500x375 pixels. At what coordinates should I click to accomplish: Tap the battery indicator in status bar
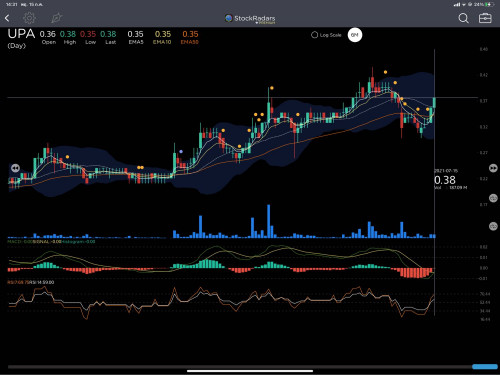click(489, 4)
